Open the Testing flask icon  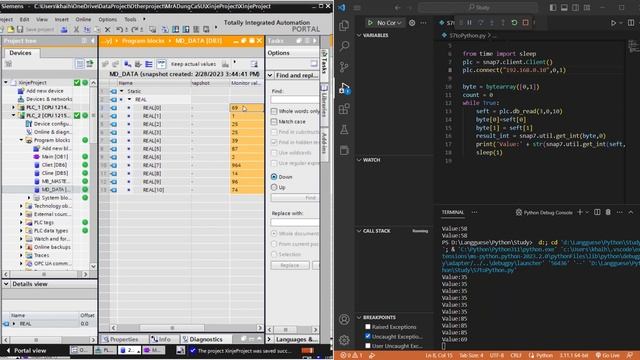344,129
